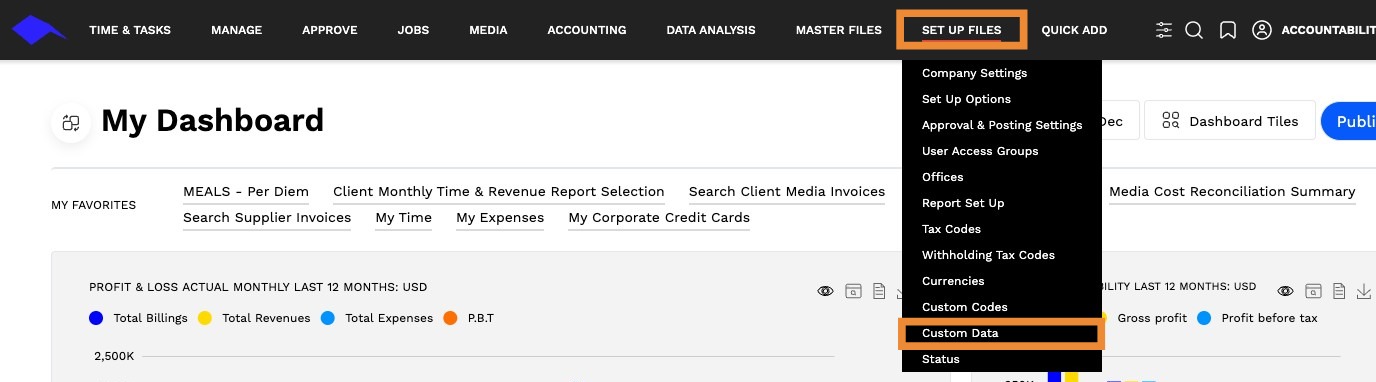
Task: Click the search magnifier icon
Action: [1194, 30]
